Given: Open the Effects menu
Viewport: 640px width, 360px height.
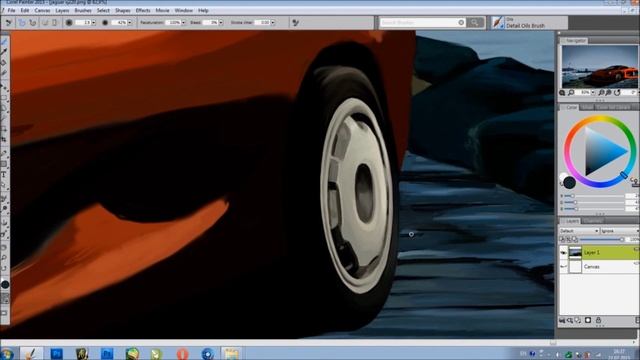Looking at the screenshot, I should coord(143,11).
